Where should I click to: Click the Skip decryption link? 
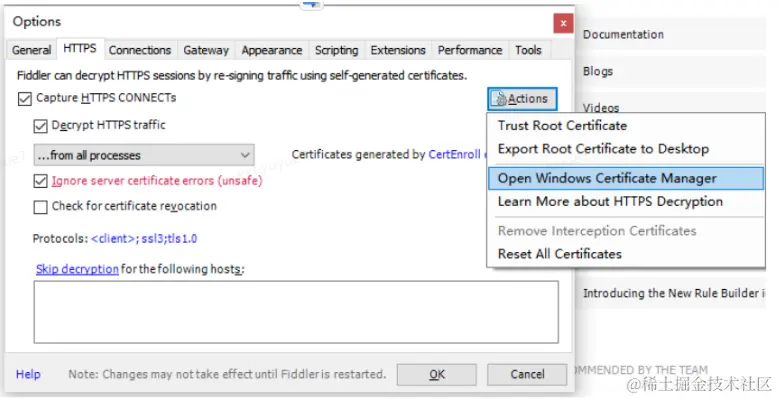(77, 269)
